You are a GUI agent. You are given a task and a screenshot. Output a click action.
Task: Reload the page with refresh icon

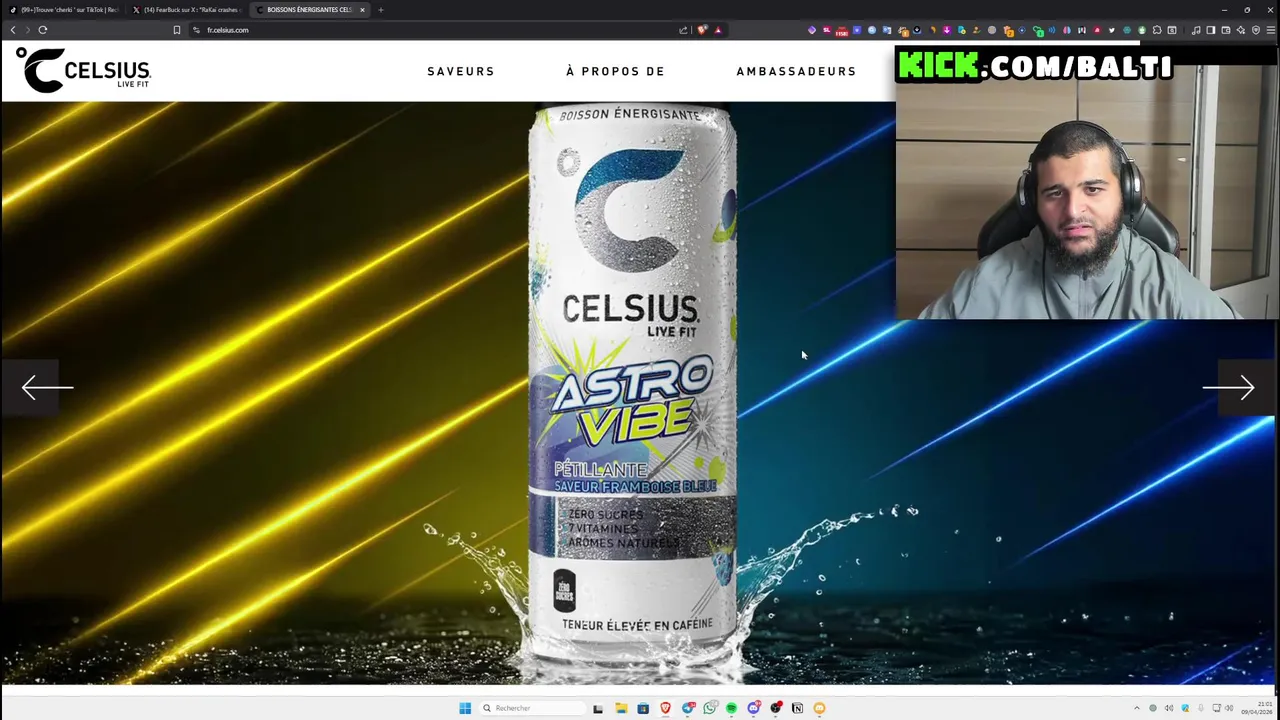click(x=43, y=30)
